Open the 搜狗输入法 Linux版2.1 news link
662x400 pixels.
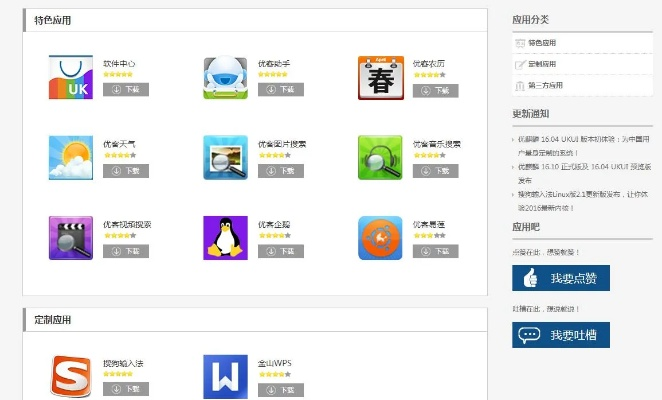tap(583, 201)
